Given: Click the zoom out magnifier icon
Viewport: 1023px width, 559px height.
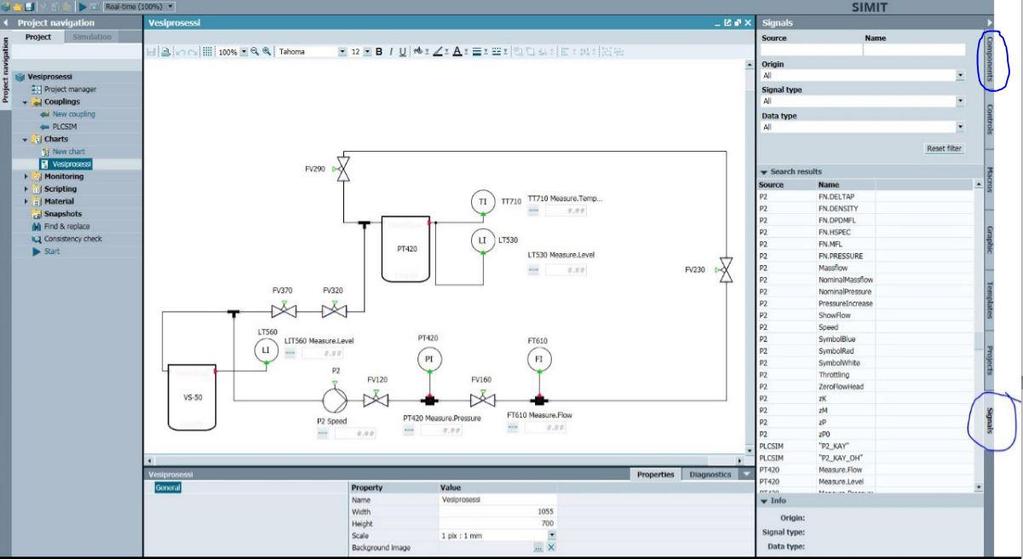Looking at the screenshot, I should tap(255, 52).
